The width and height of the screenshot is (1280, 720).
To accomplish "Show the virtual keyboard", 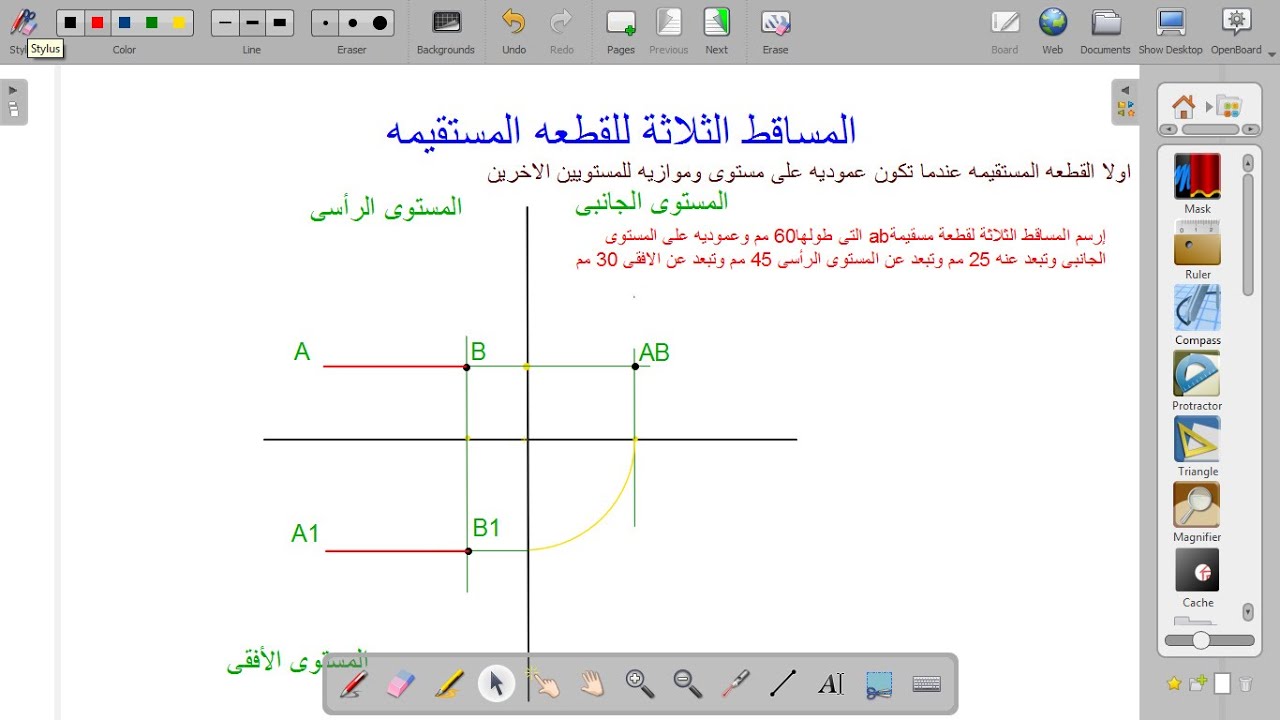I will click(927, 684).
